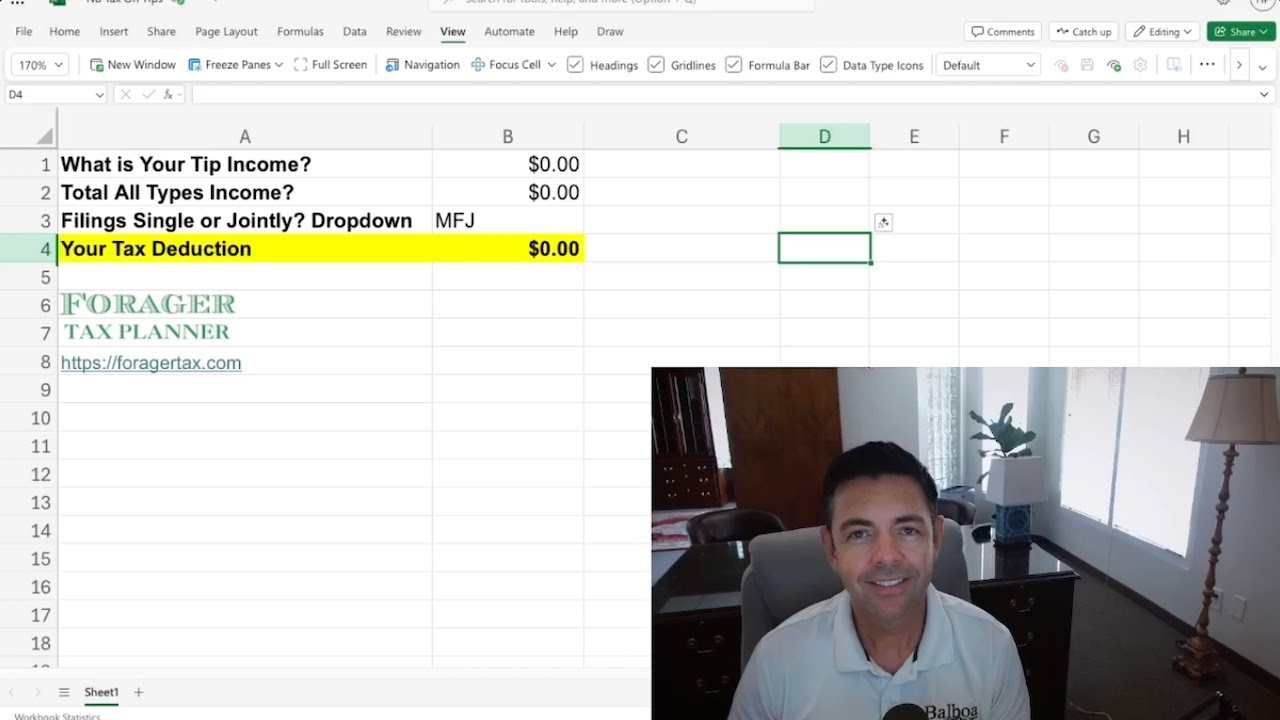The width and height of the screenshot is (1280, 720).
Task: Click the exit sheet view eye icon
Action: pyautogui.click(x=1061, y=65)
